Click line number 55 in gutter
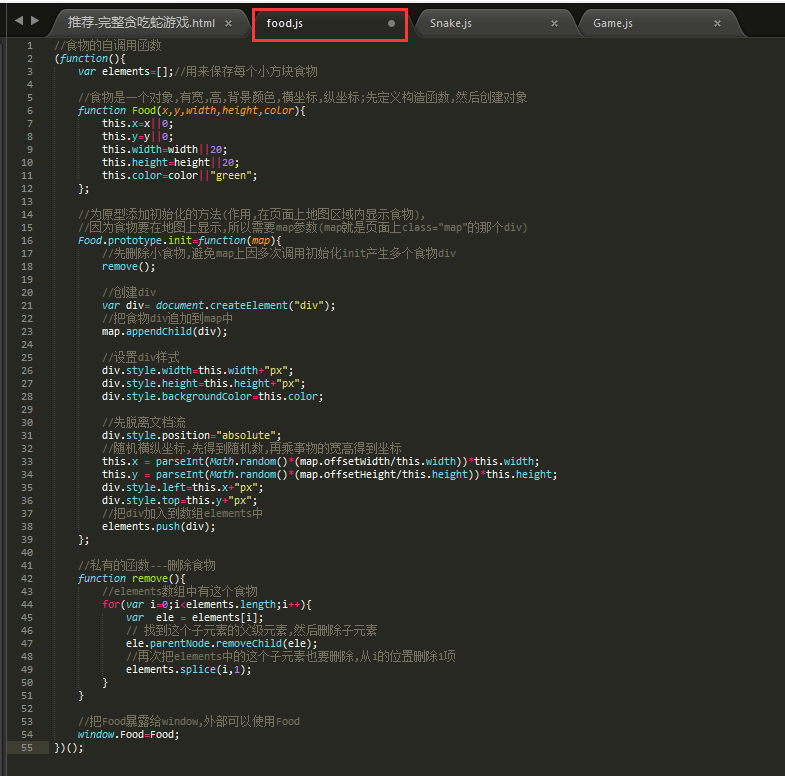Screen dimensions: 785x776 pyautogui.click(x=27, y=747)
